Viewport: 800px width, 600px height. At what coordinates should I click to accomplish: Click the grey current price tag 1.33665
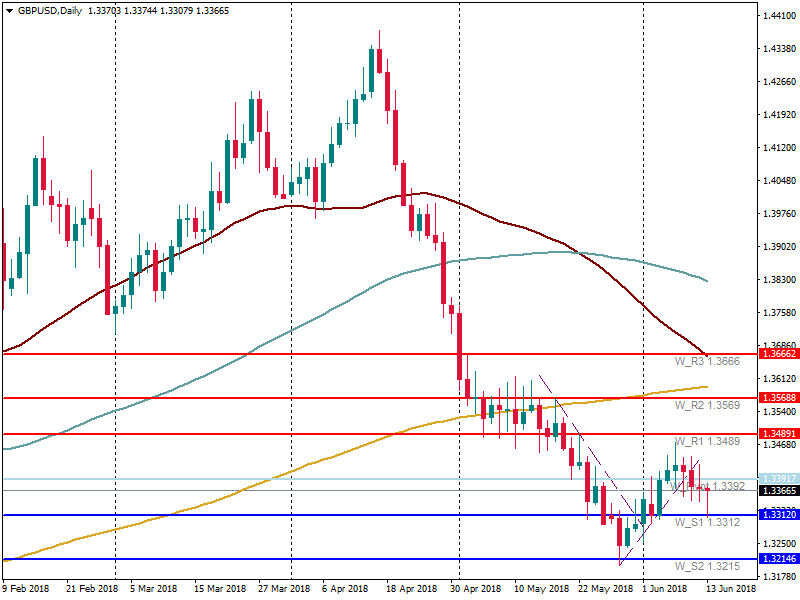tap(778, 491)
